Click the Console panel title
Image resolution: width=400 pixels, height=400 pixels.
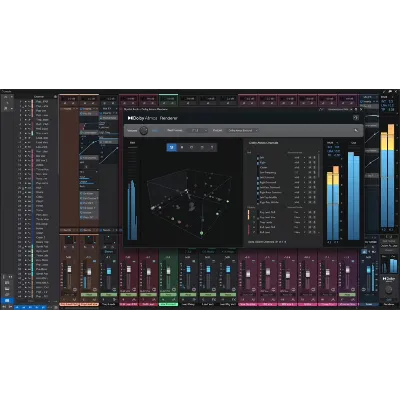click(6, 91)
